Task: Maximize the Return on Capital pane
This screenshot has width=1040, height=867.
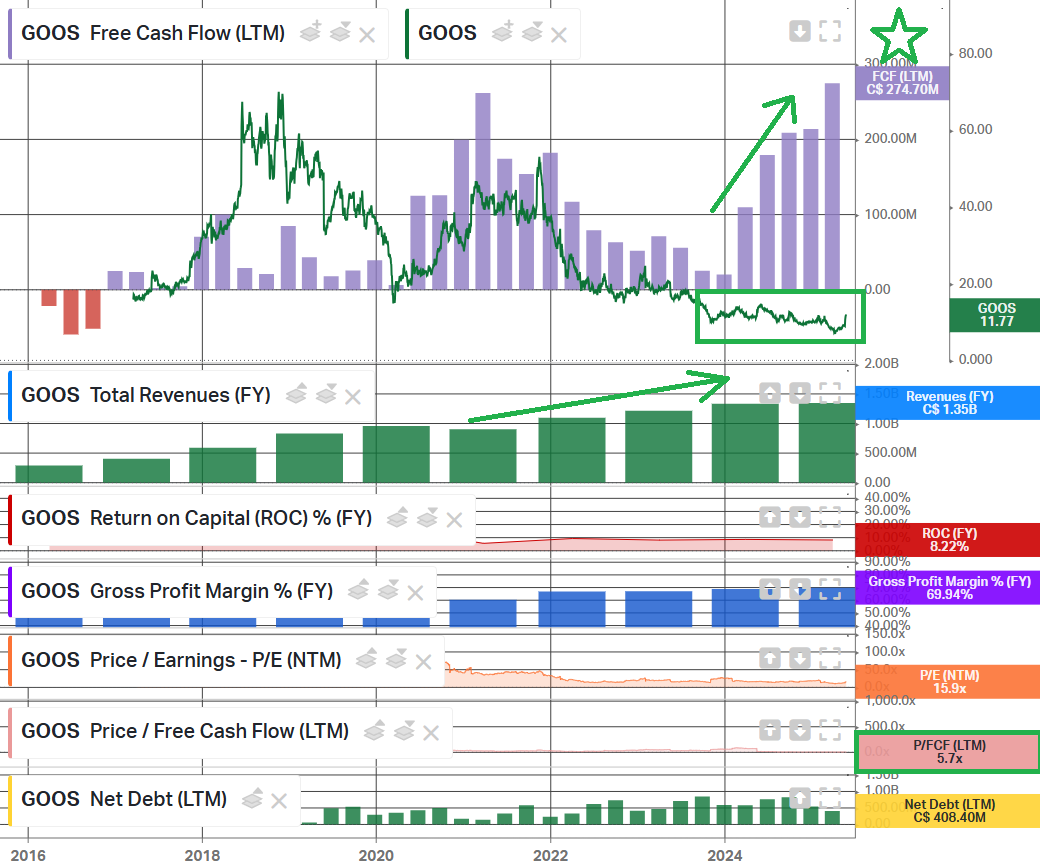Action: pyautogui.click(x=830, y=517)
